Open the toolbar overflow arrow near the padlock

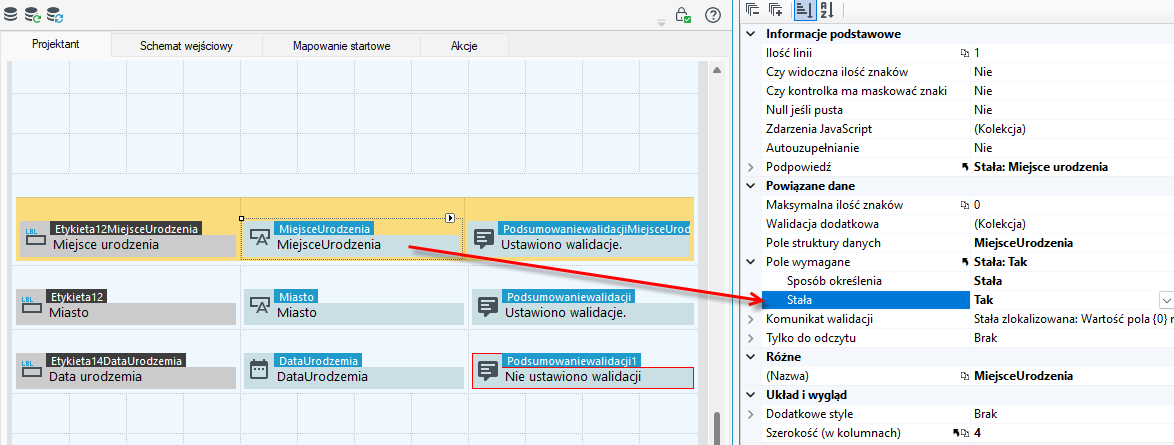click(x=661, y=22)
